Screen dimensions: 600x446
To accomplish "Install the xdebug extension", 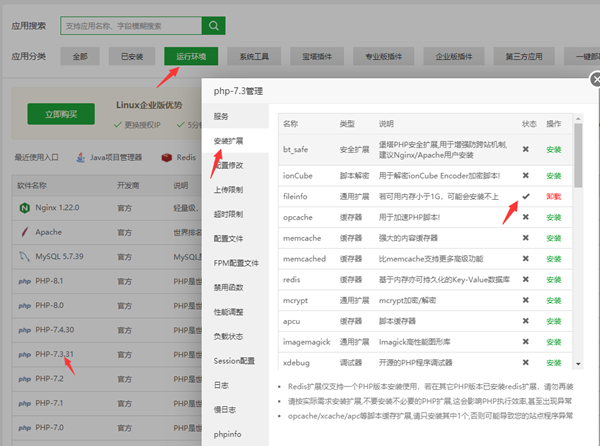I will click(x=554, y=363).
